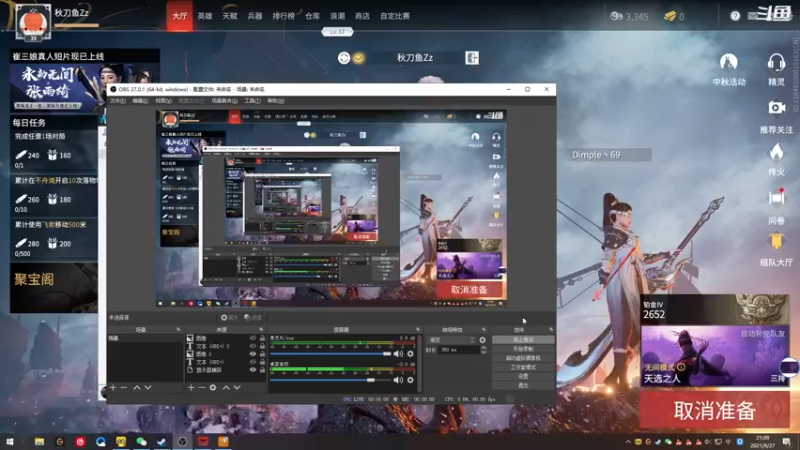Click the 工作室模式 studio mode button
This screenshot has height=450, width=800.
pos(523,367)
